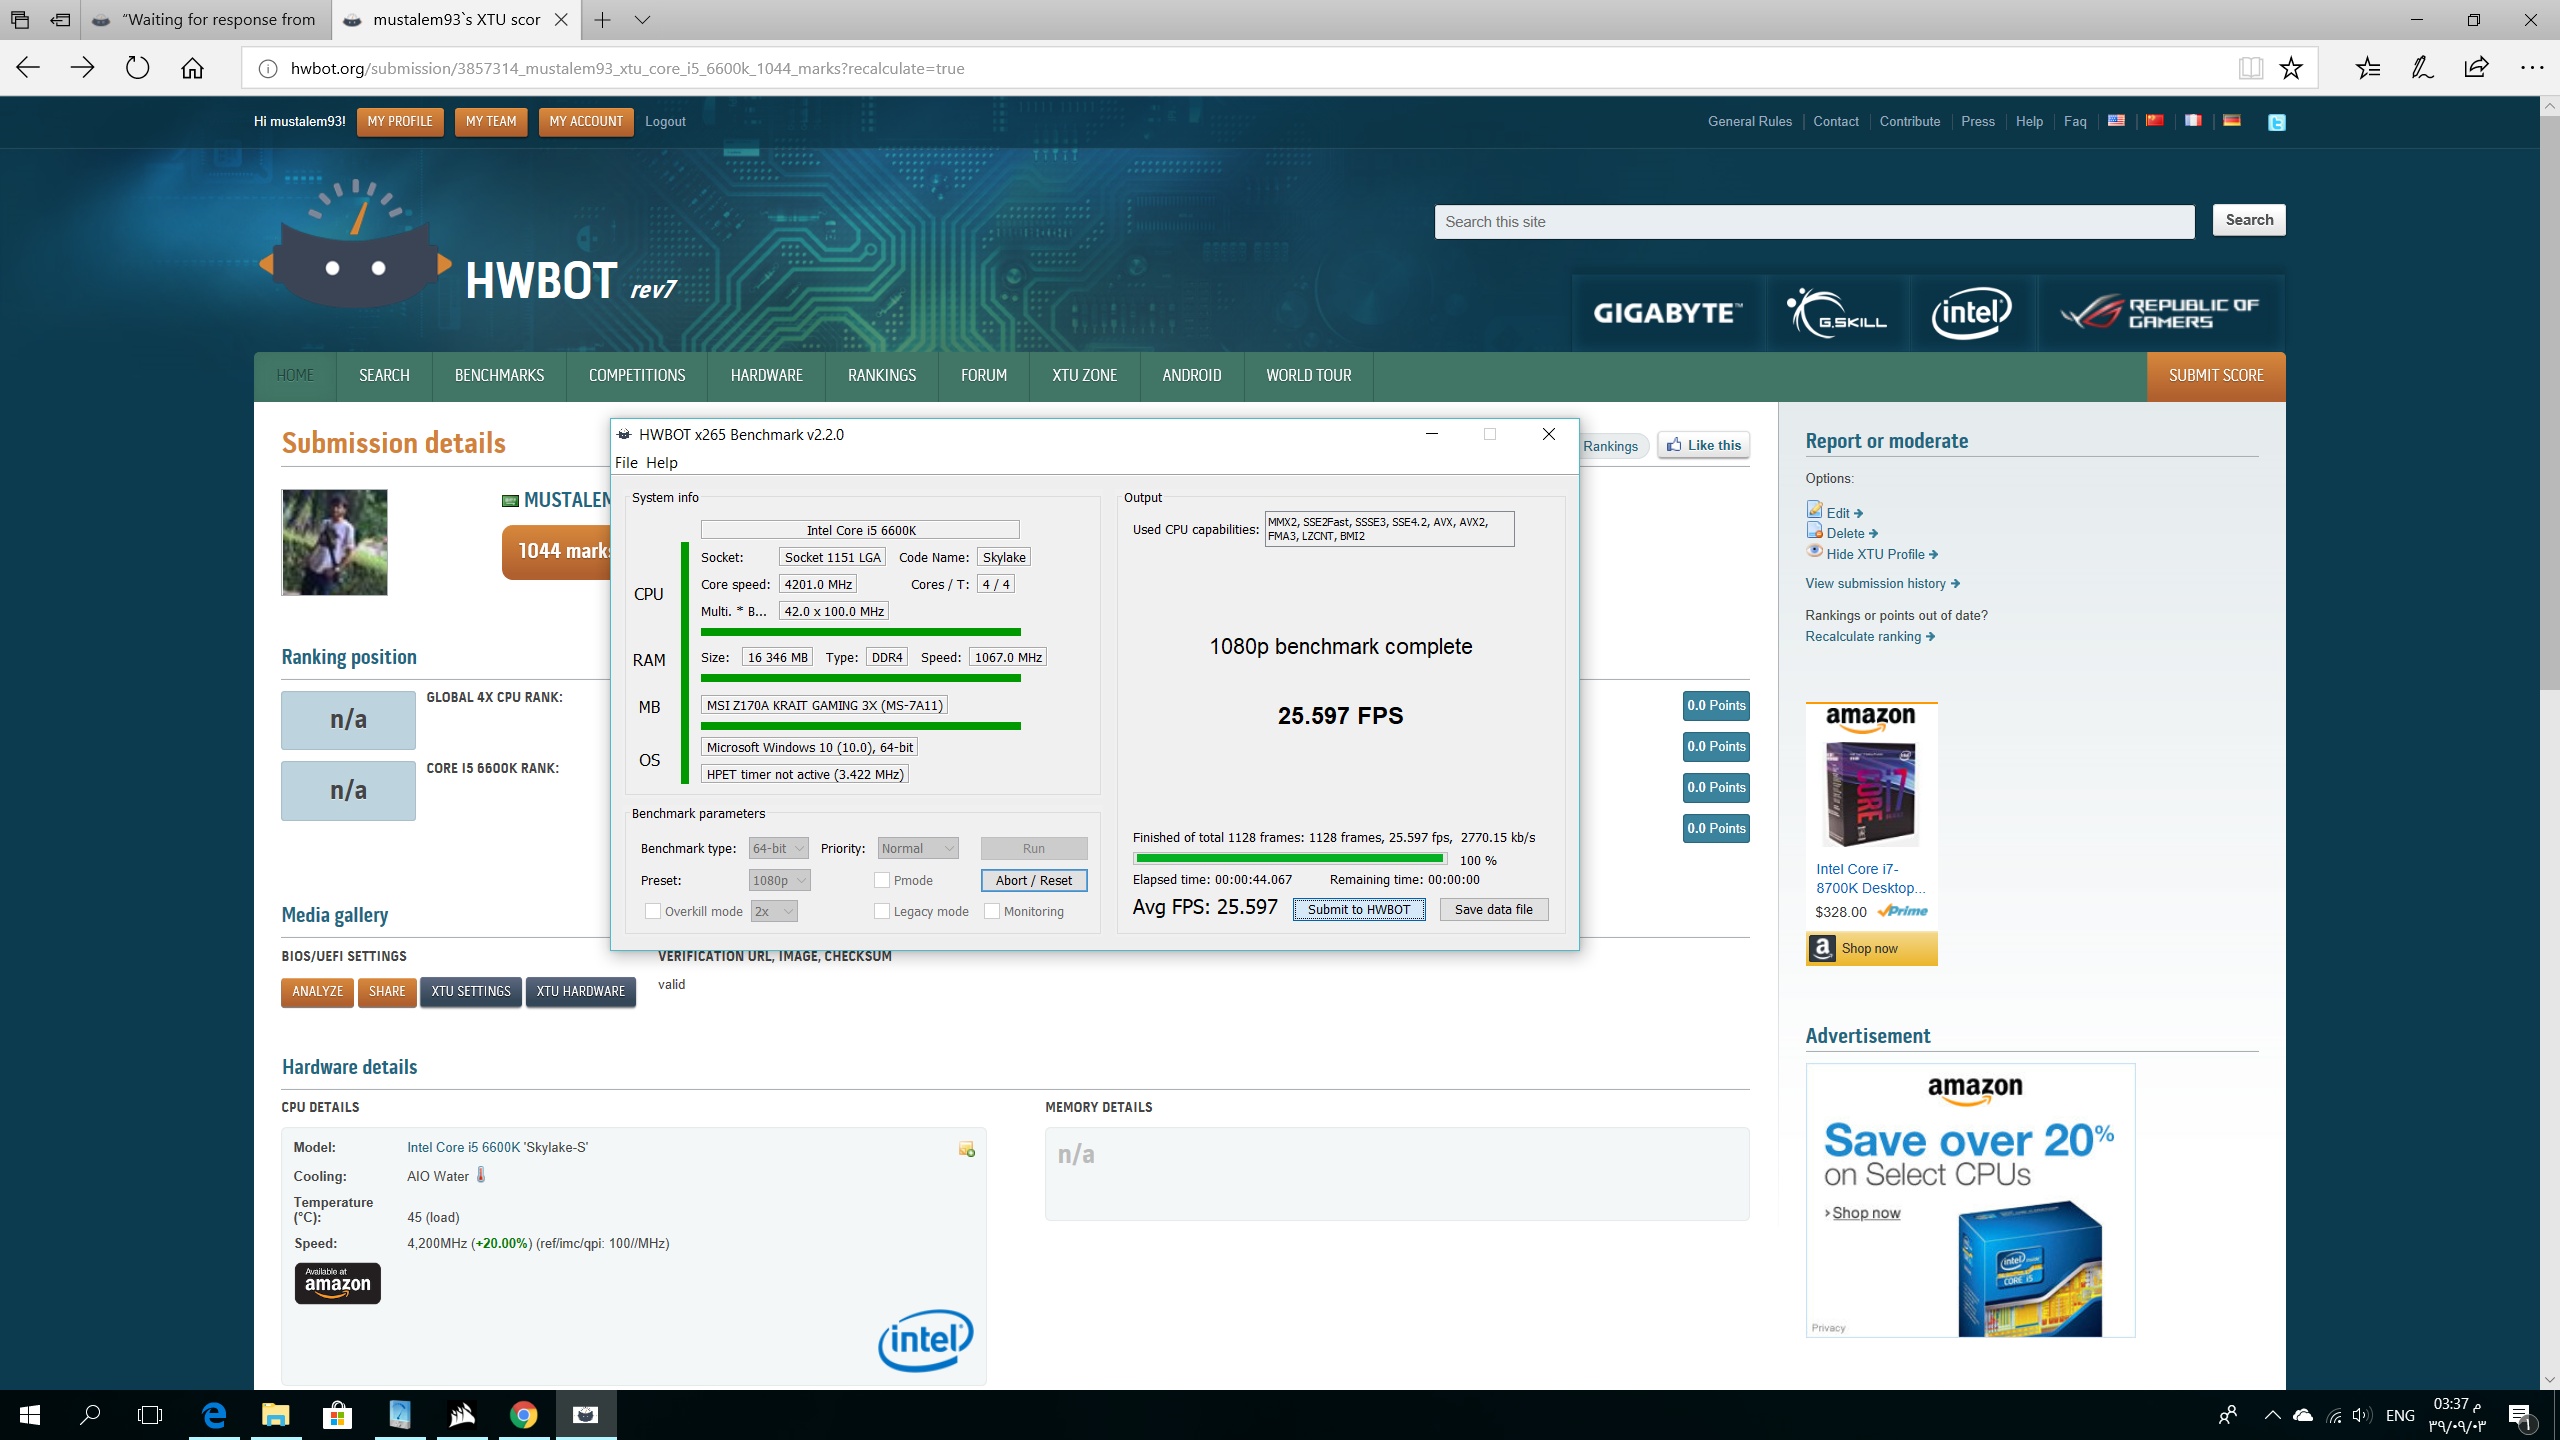Image resolution: width=2560 pixels, height=1440 pixels.
Task: Open Chrome from taskbar
Action: pos(523,1415)
